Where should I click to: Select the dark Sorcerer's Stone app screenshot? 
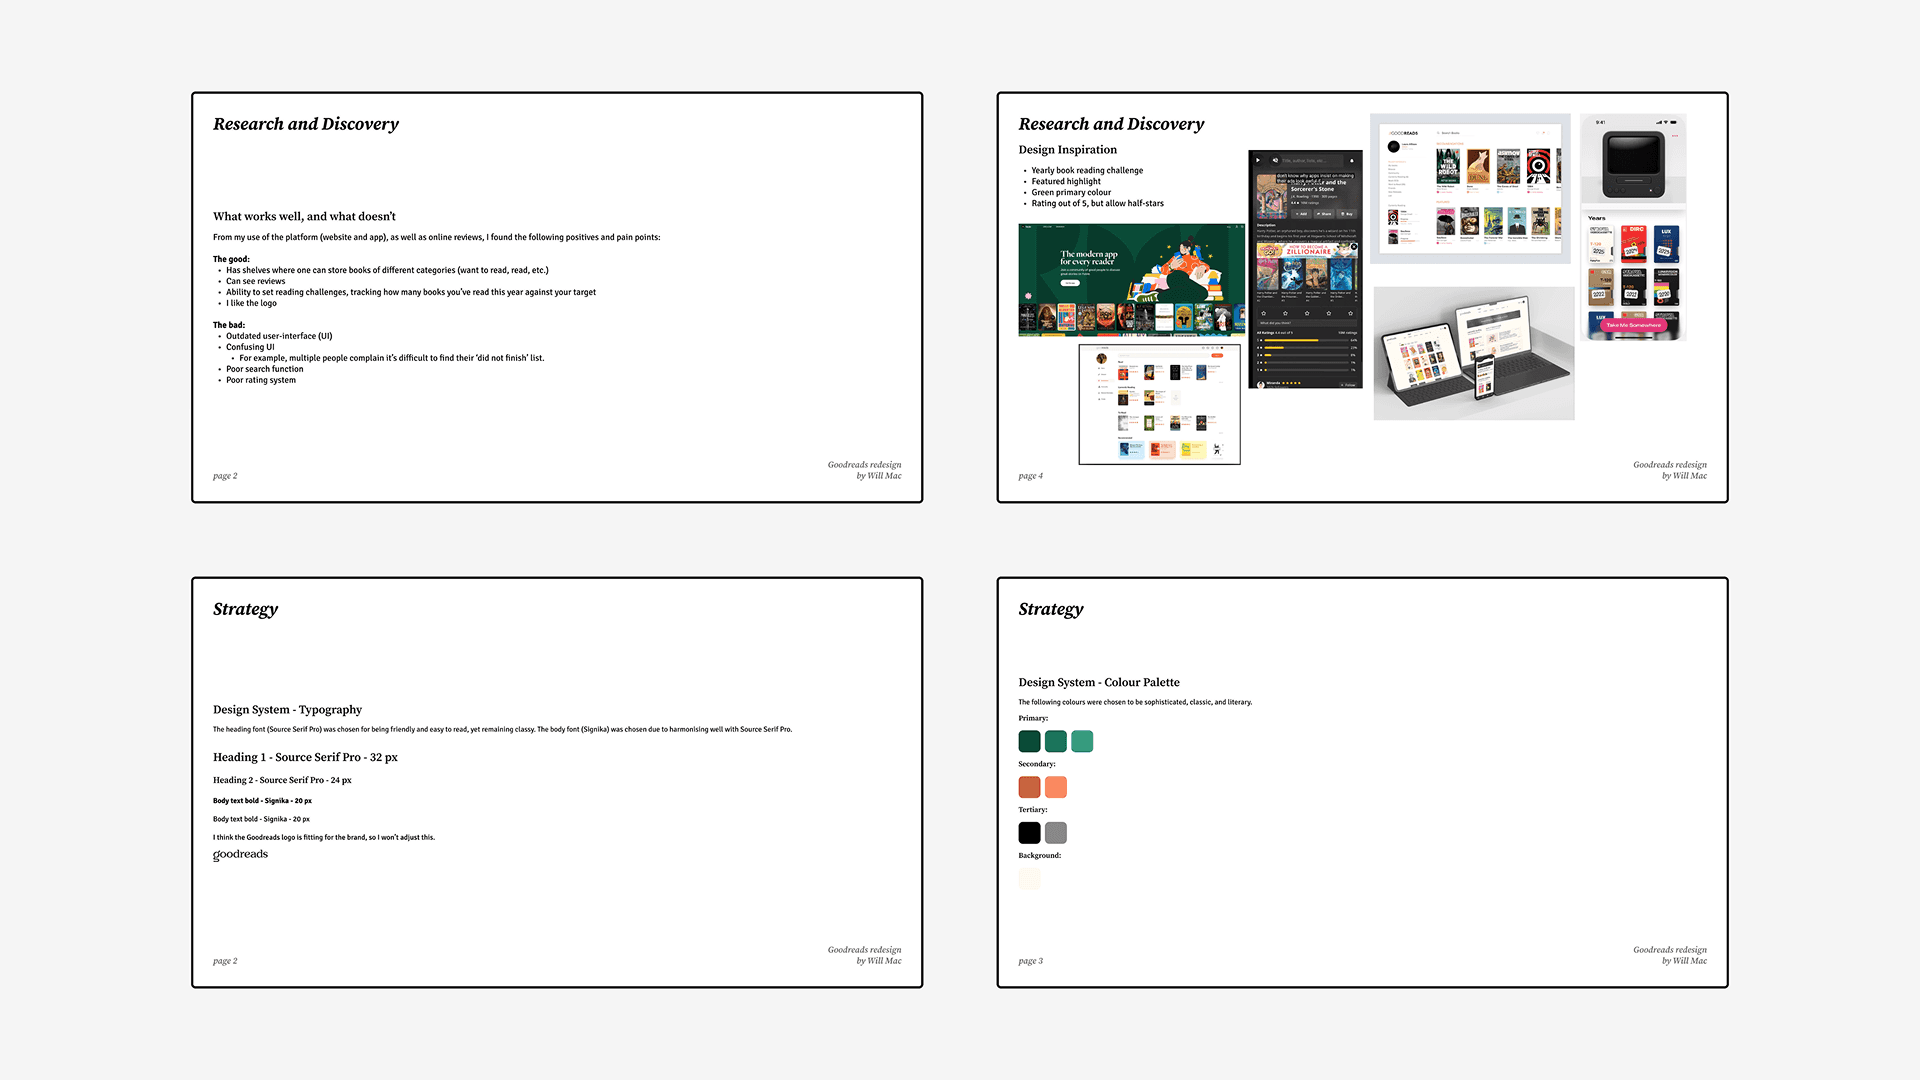pos(1305,269)
